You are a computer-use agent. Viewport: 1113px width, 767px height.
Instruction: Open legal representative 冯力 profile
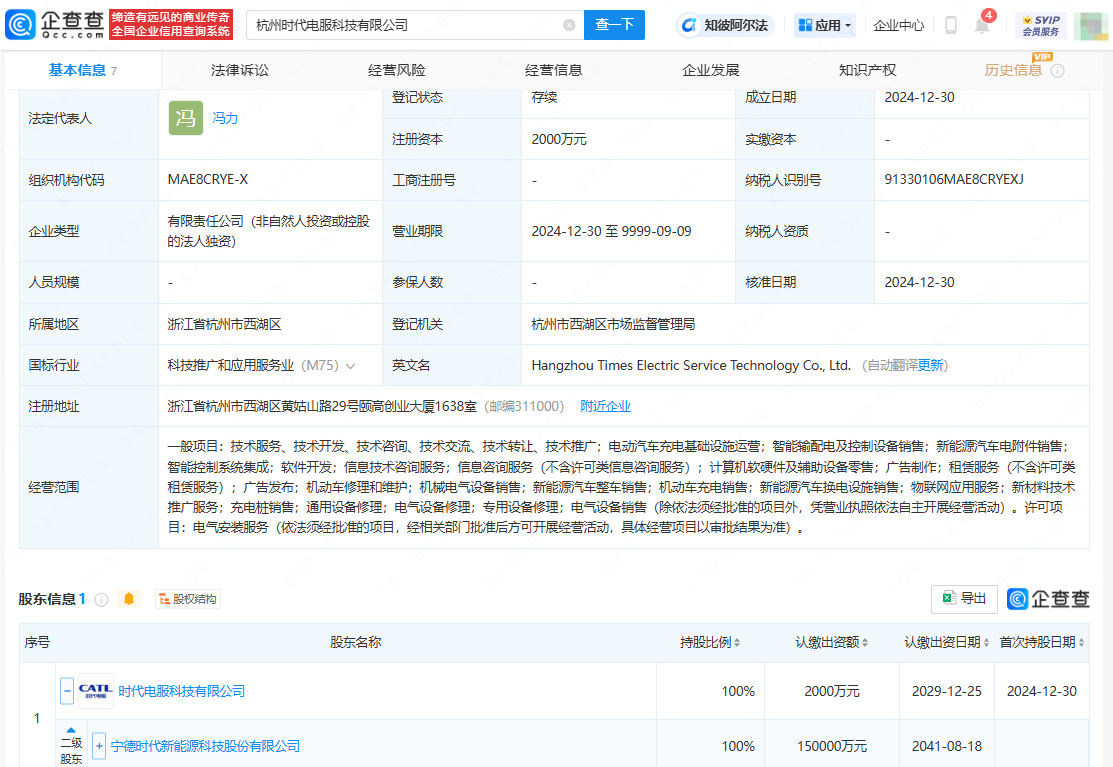(225, 118)
